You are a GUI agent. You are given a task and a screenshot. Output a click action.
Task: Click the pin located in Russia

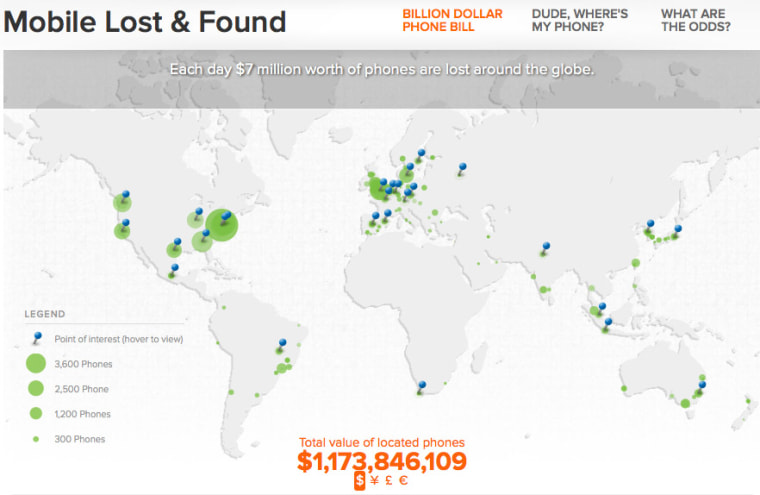pos(461,167)
